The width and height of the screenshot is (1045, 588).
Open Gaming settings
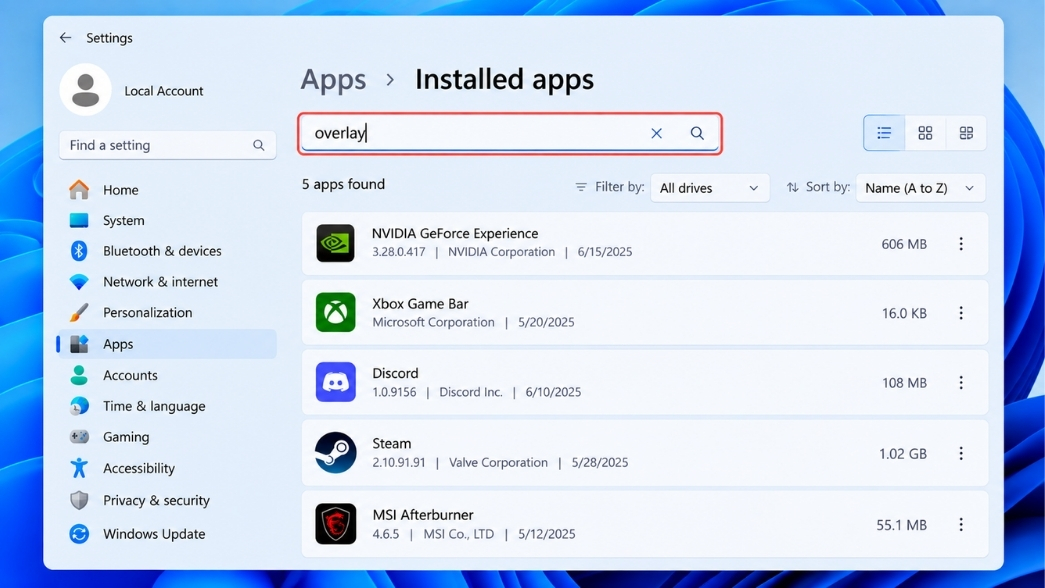(x=167, y=437)
